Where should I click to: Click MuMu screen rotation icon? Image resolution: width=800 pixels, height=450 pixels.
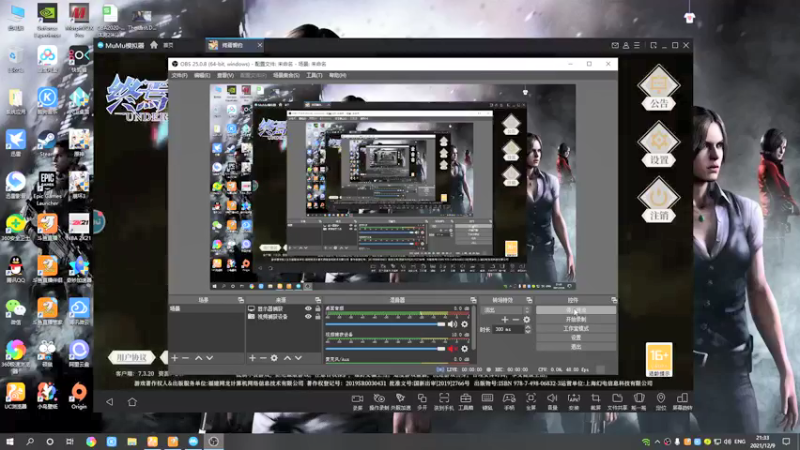(x=682, y=402)
